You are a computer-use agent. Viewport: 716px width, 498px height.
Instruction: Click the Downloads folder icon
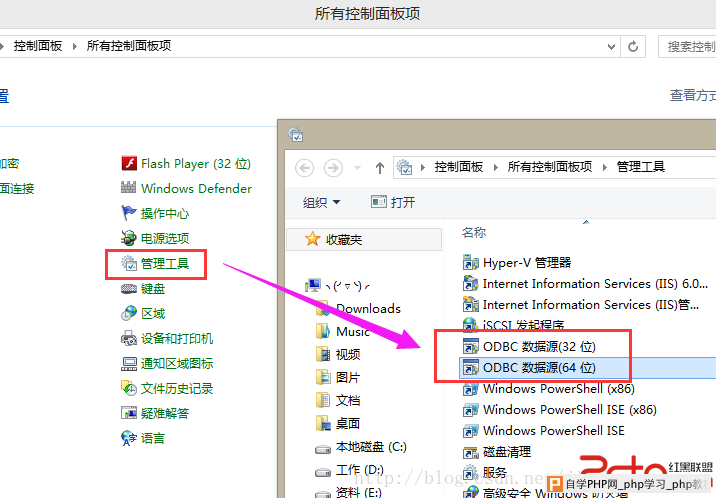[323, 308]
